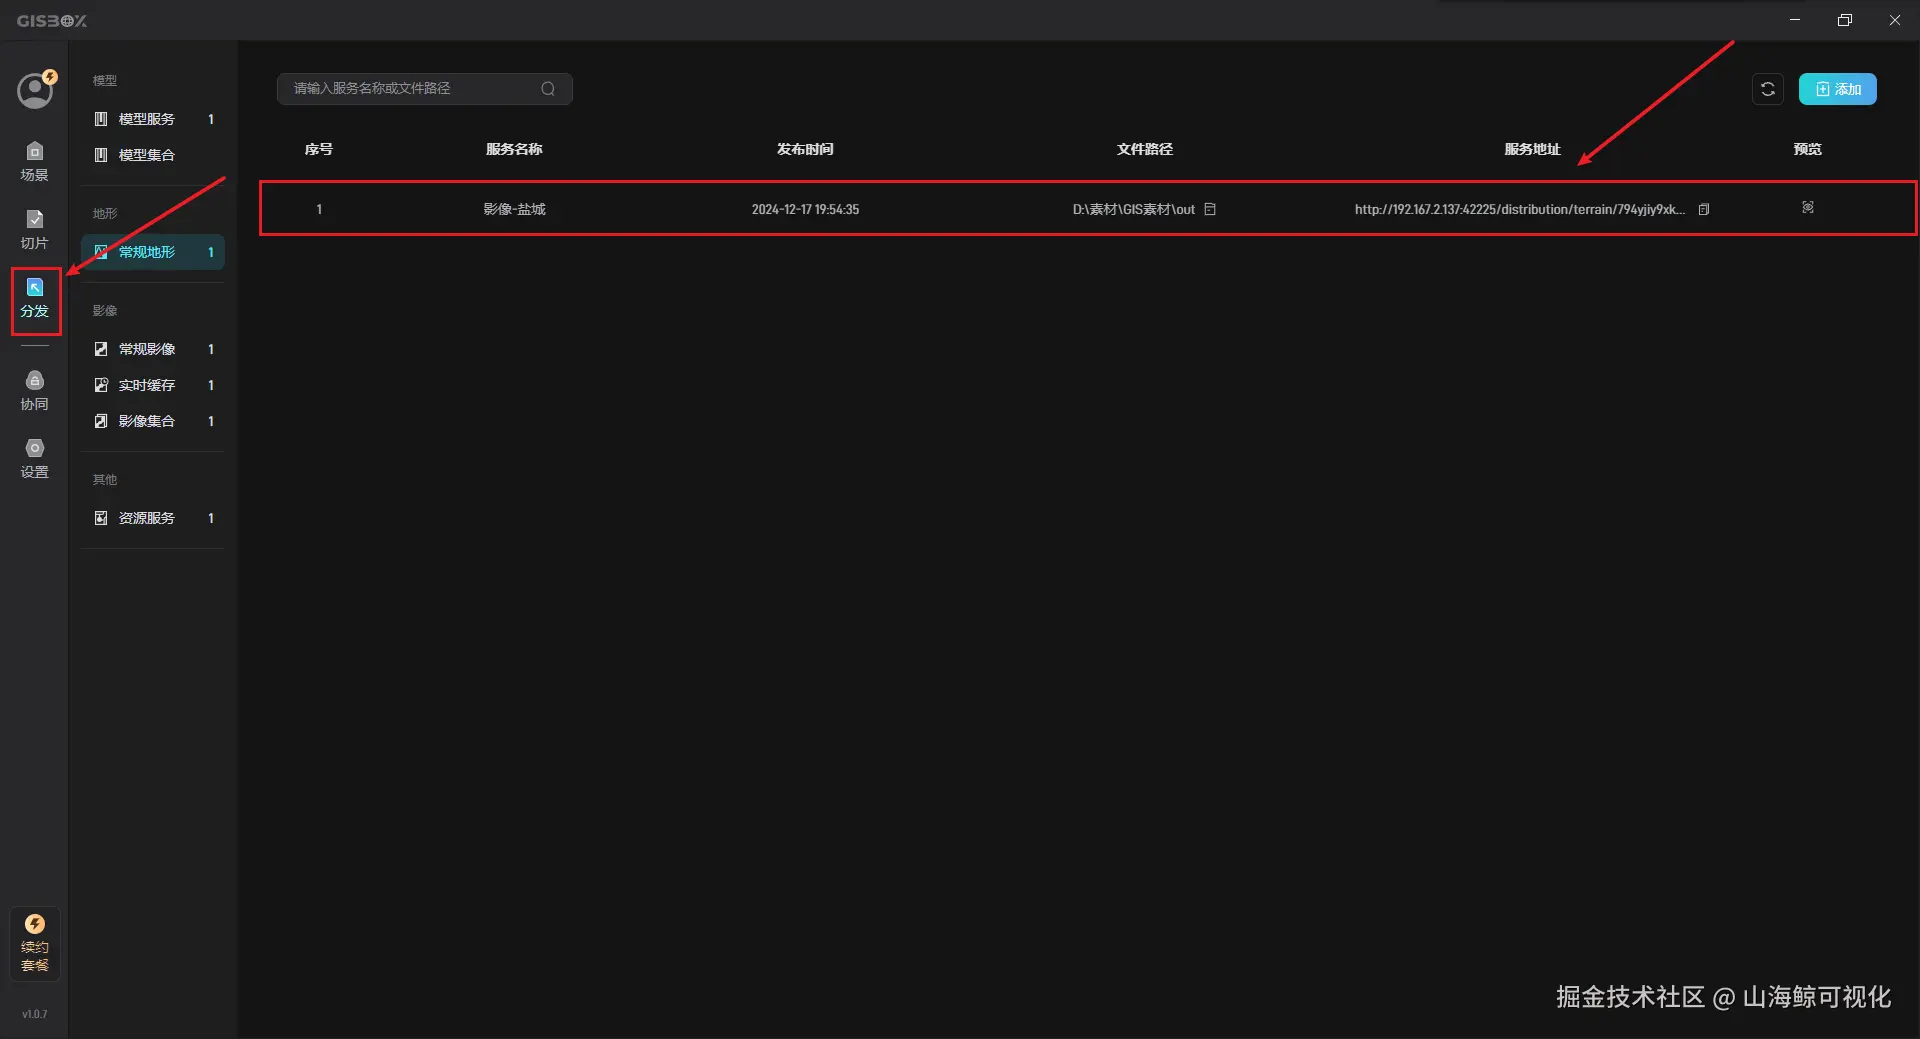Select 模型服务 in the side menu
Viewport: 1920px width, 1039px height.
[153, 119]
